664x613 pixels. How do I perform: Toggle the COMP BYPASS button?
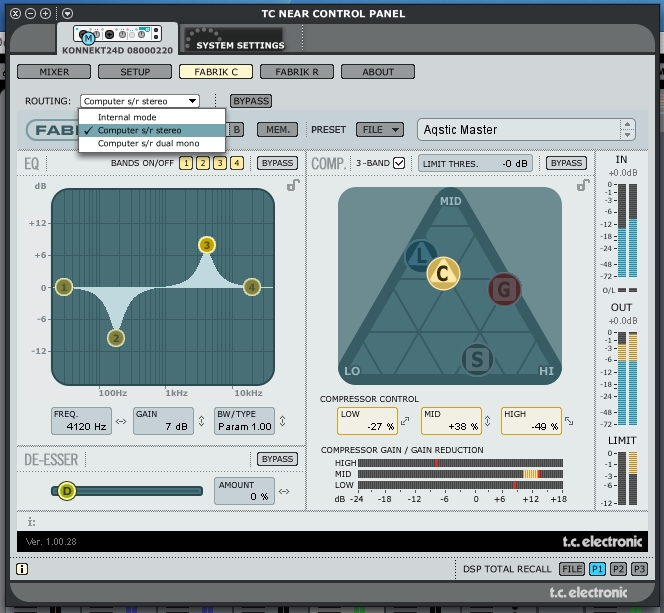click(x=566, y=163)
